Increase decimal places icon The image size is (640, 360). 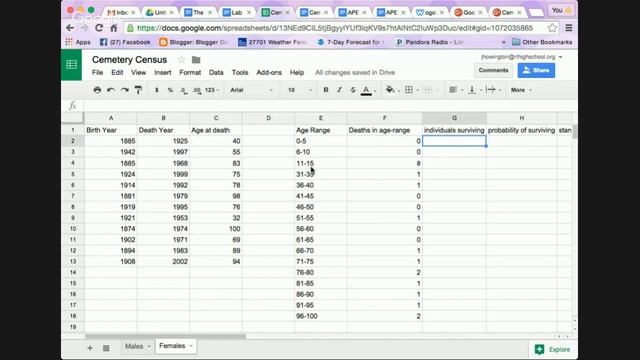click(197, 90)
